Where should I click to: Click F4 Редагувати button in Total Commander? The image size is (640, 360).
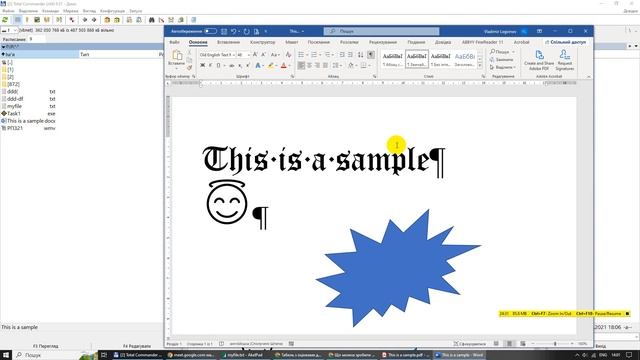tap(137, 346)
